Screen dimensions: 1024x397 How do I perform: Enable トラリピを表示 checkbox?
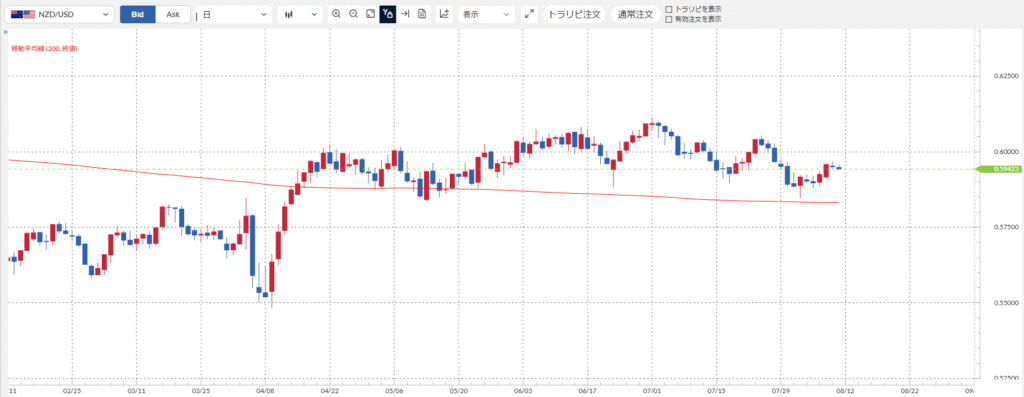pos(668,9)
